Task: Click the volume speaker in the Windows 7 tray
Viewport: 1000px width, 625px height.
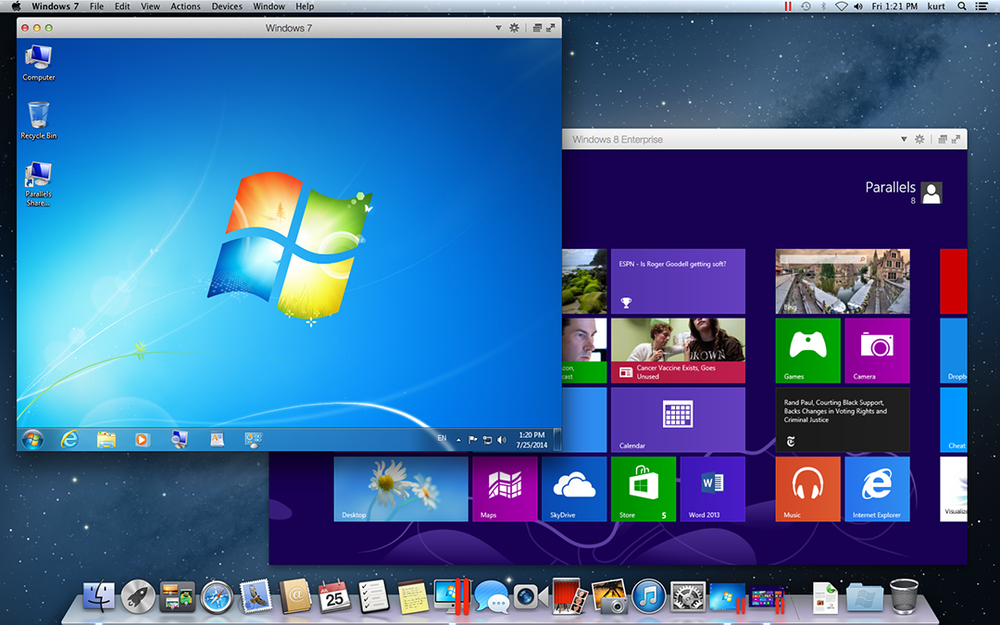Action: coord(501,439)
